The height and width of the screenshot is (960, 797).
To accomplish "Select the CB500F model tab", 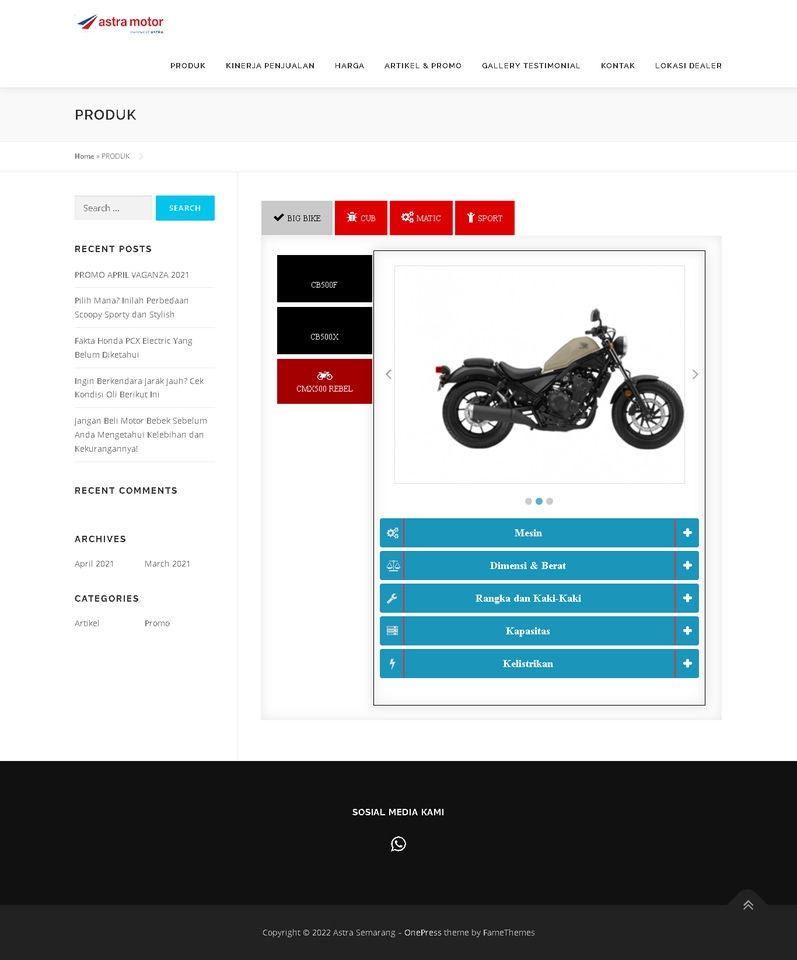I will [324, 279].
